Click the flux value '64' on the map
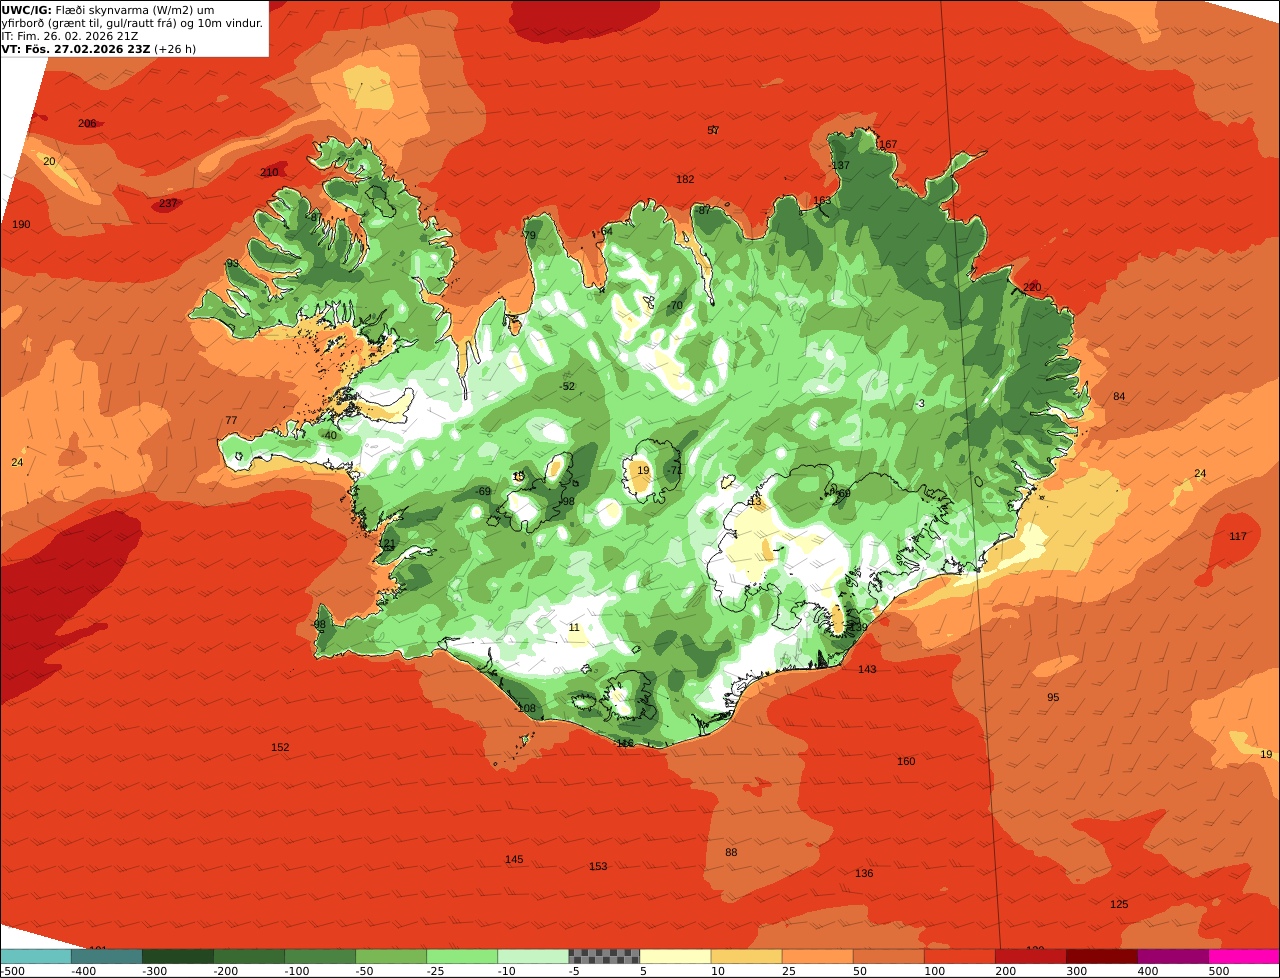1280x978 pixels. (x=607, y=231)
